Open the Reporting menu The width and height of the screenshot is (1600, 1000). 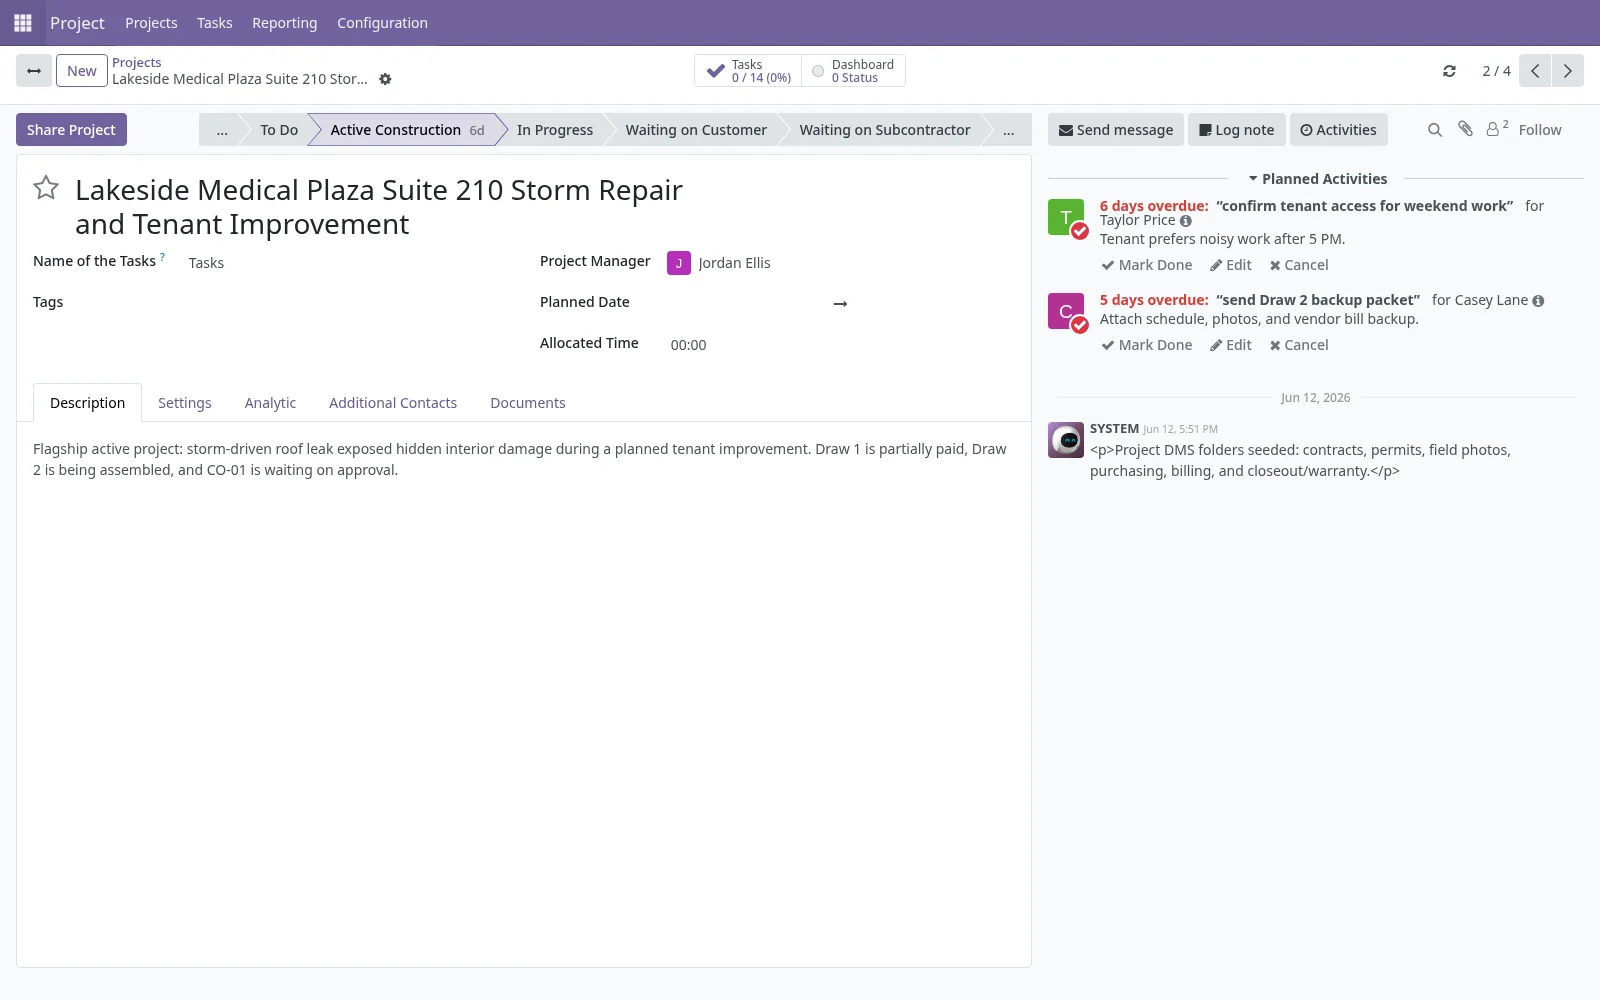coord(285,23)
